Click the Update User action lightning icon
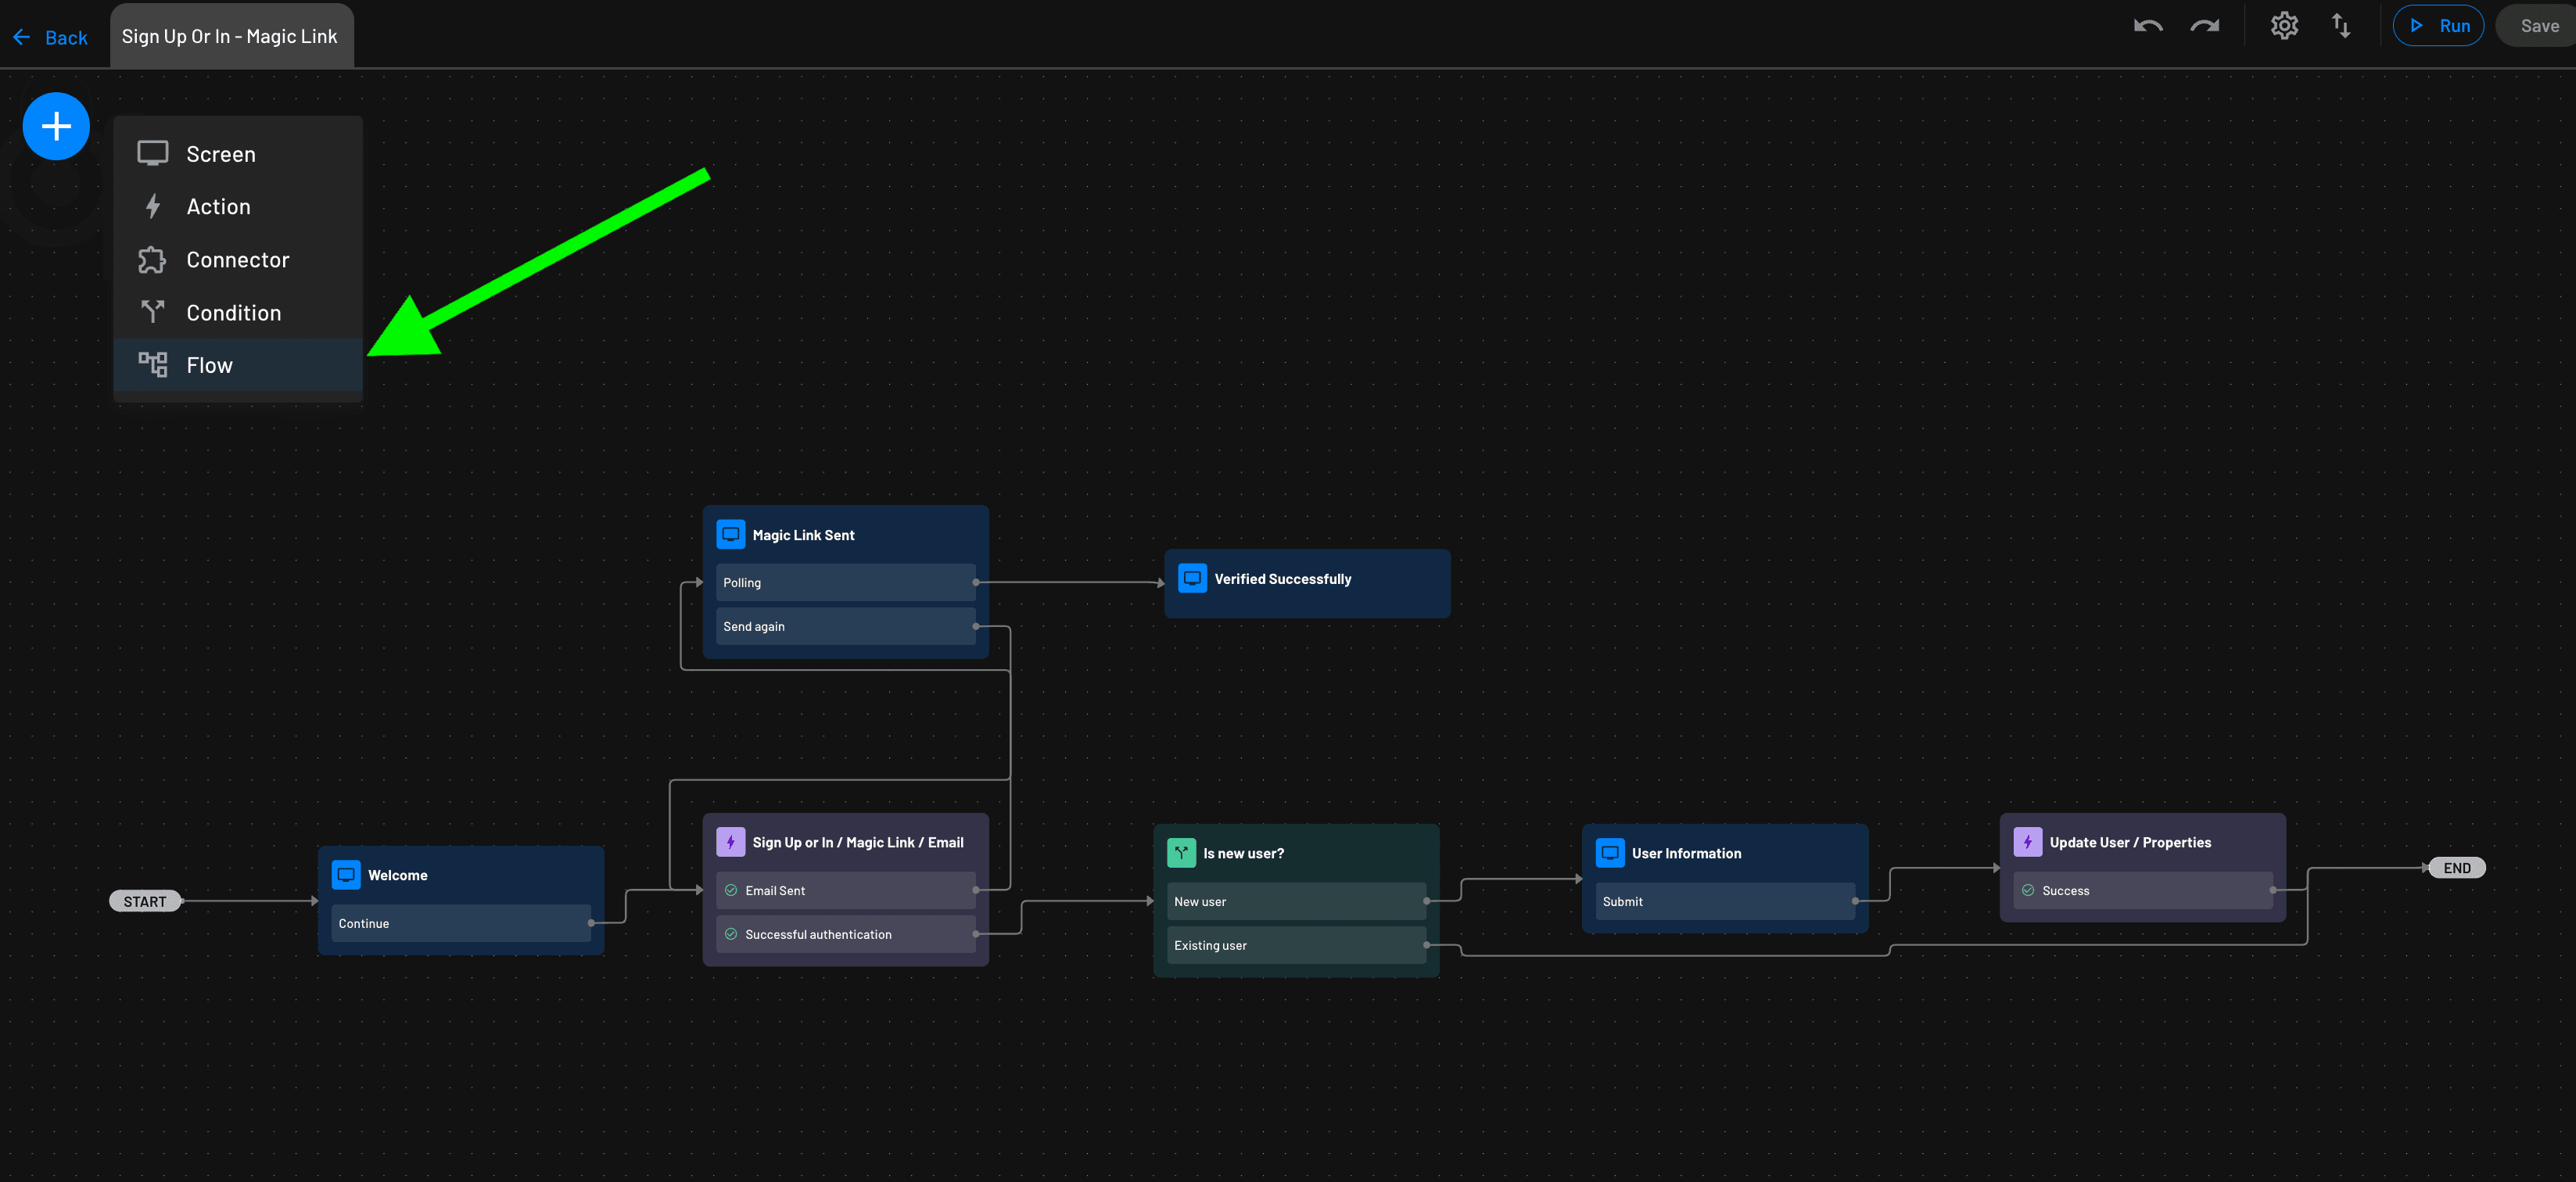The height and width of the screenshot is (1182, 2576). click(x=2027, y=842)
